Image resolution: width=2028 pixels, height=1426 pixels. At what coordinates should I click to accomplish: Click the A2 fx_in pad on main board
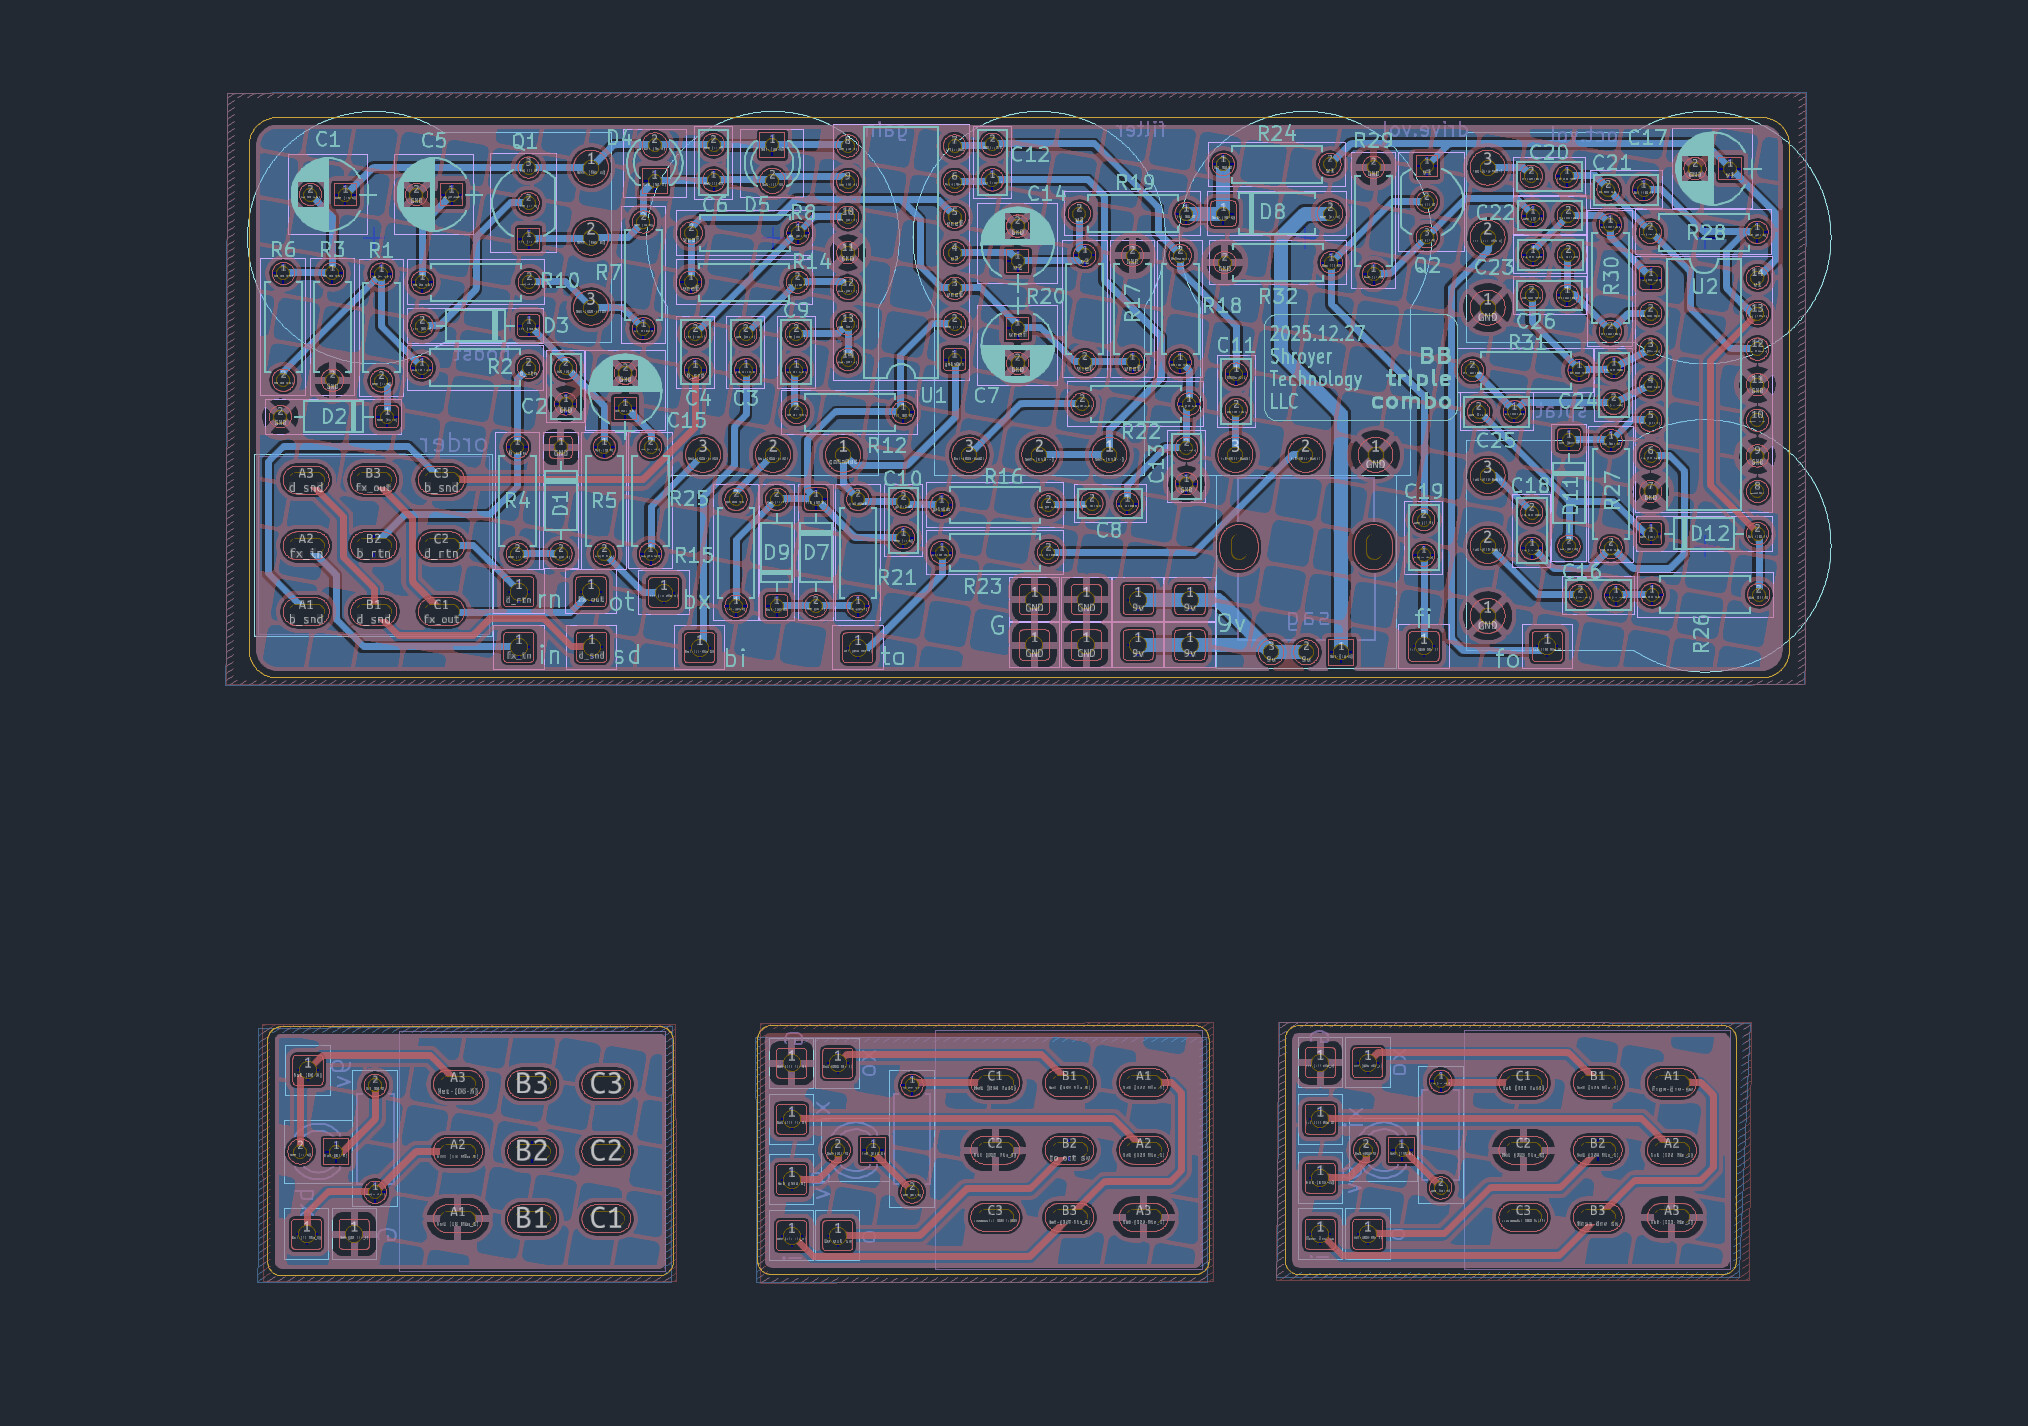coord(305,546)
